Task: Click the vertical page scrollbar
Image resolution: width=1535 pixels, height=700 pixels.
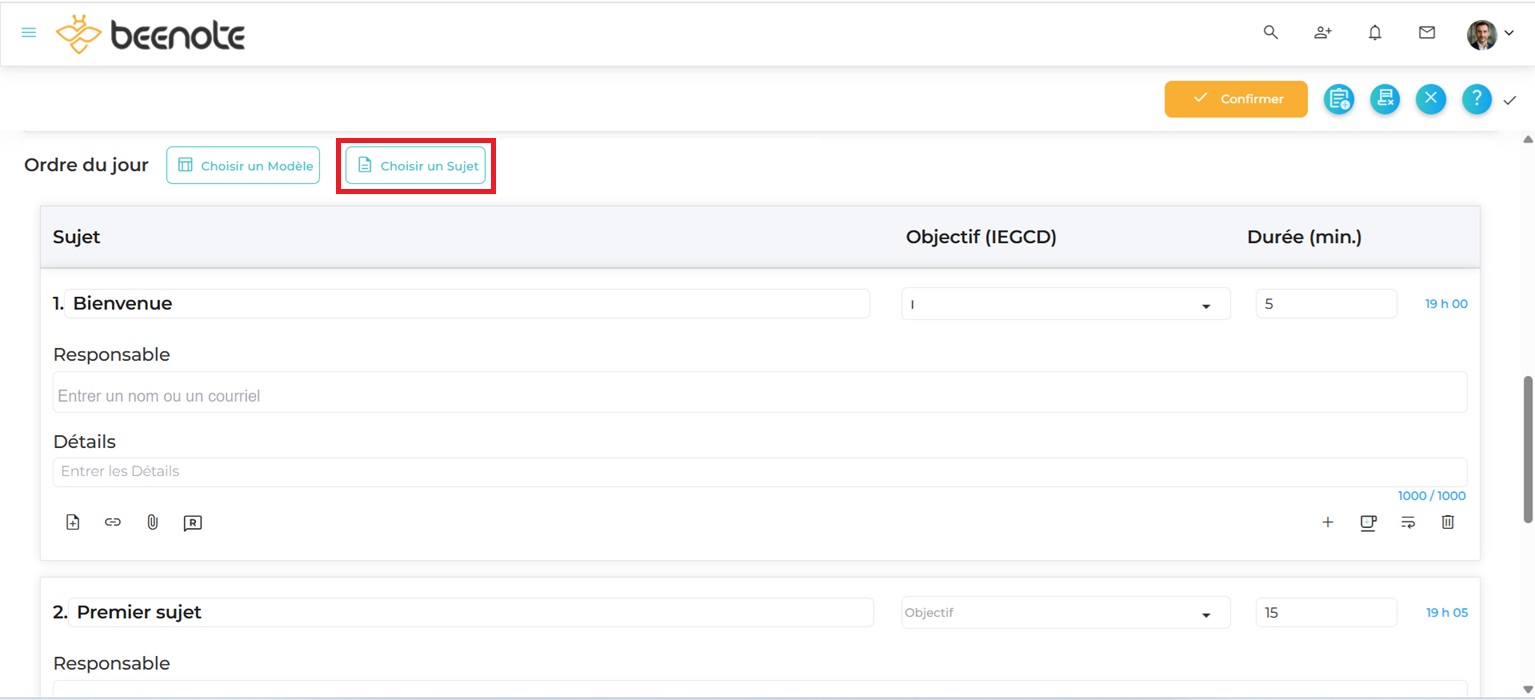Action: (x=1527, y=448)
